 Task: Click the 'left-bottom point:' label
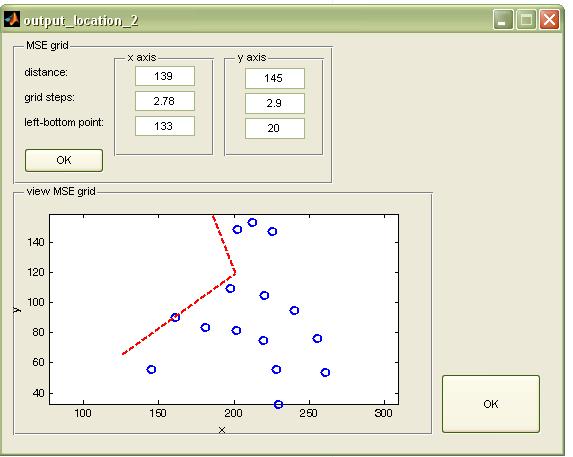point(64,122)
